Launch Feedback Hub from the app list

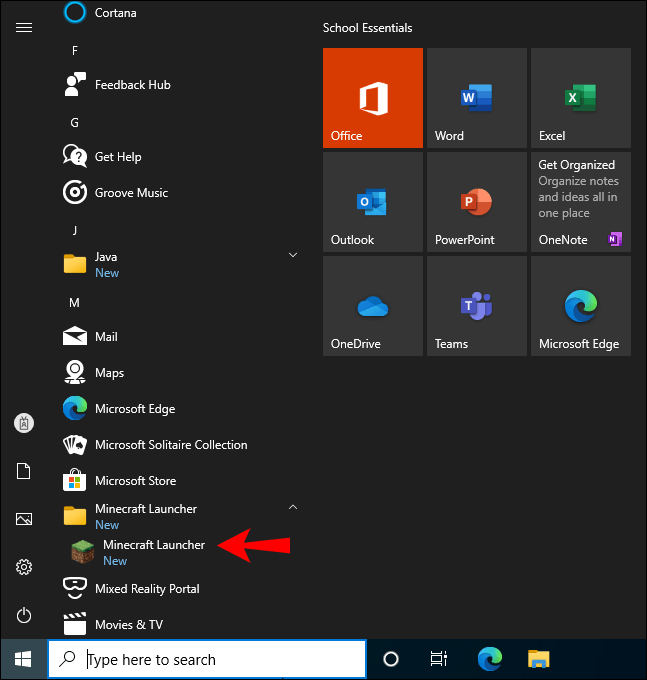[180, 85]
